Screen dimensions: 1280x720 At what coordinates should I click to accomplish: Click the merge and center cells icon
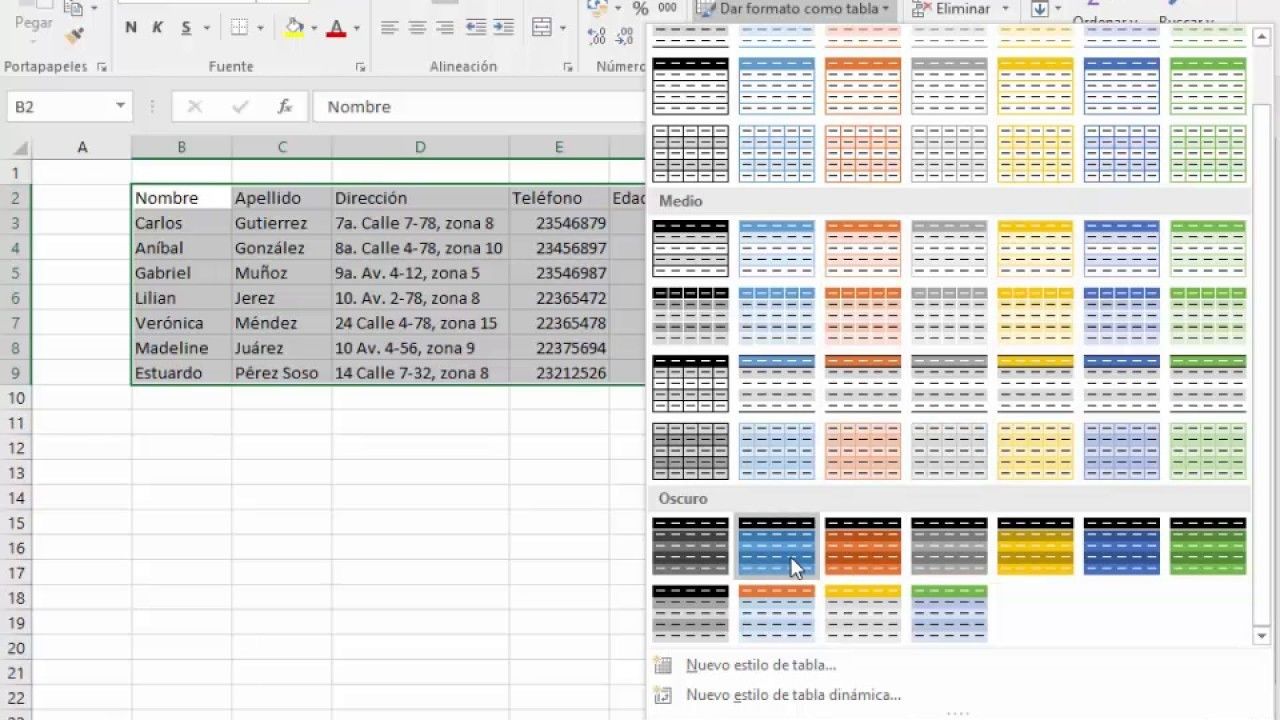(x=542, y=28)
